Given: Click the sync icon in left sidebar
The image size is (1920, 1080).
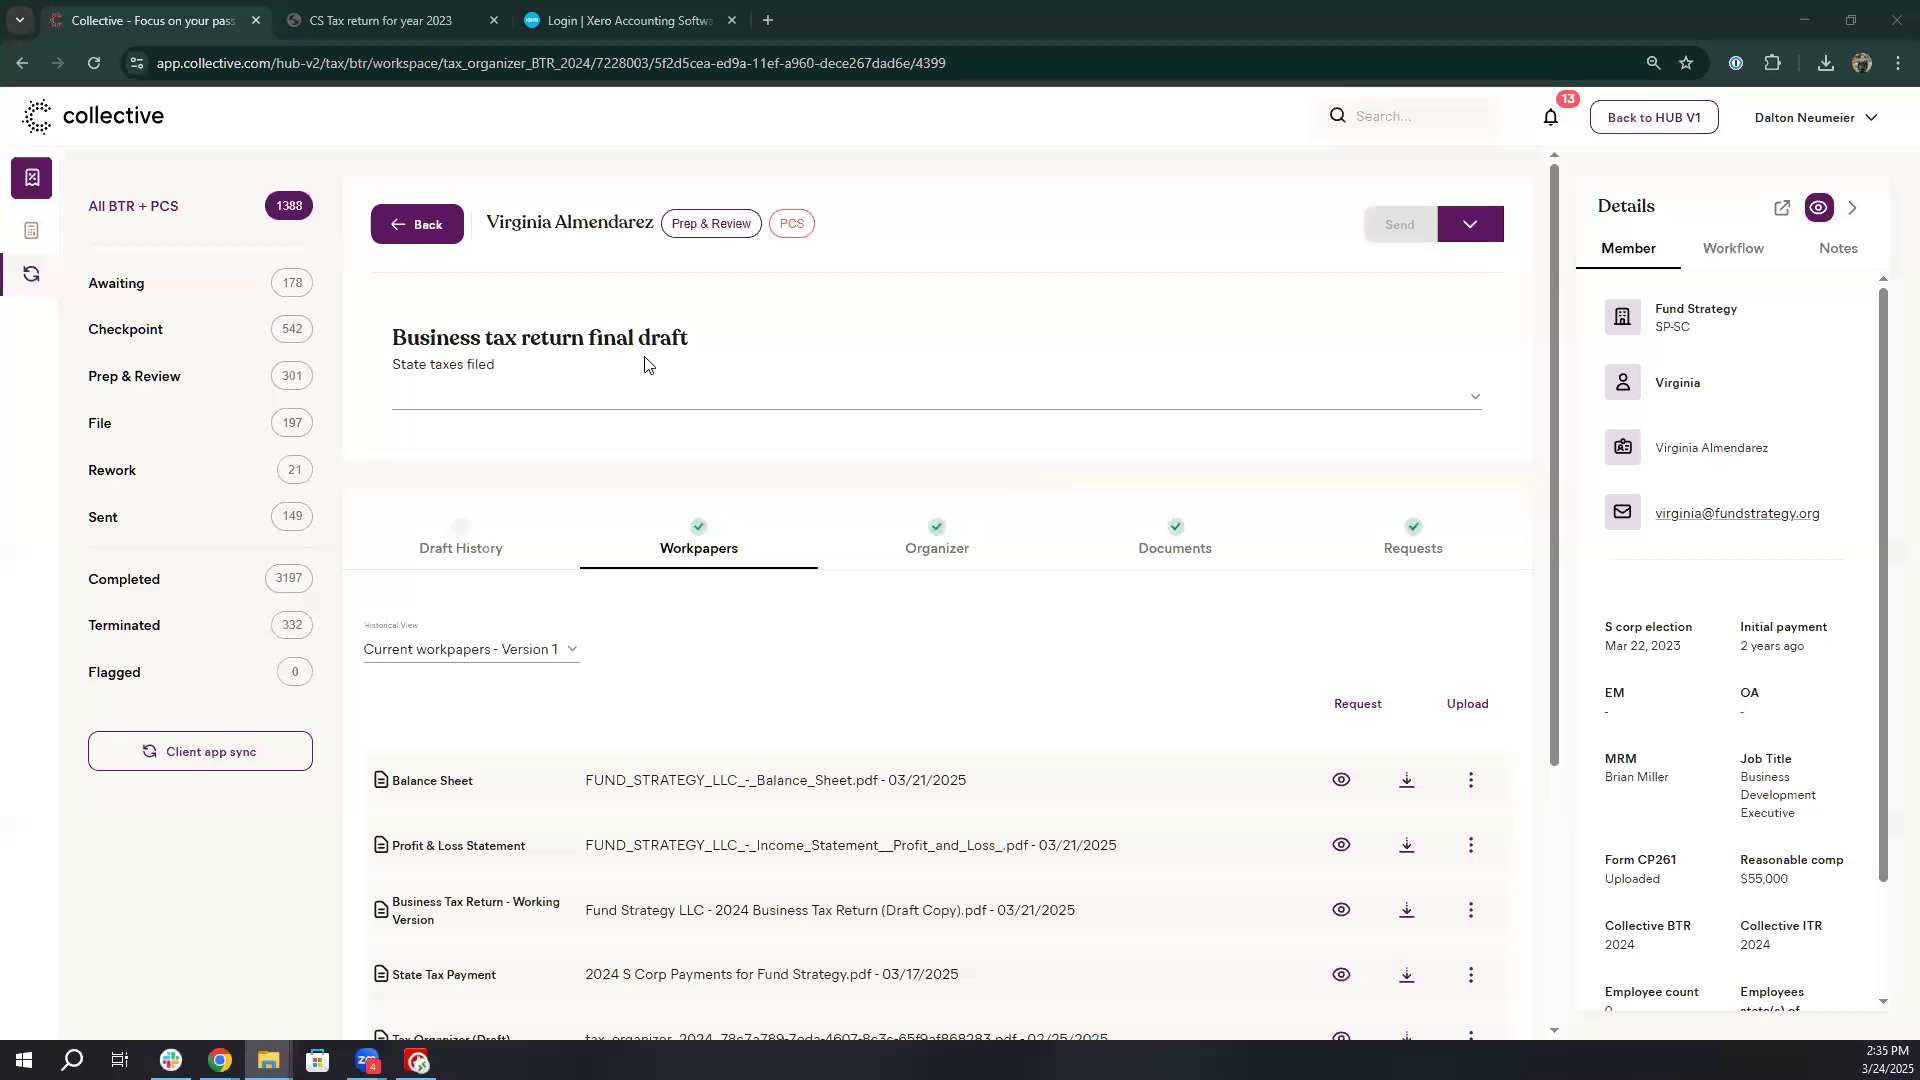Looking at the screenshot, I should point(31,274).
